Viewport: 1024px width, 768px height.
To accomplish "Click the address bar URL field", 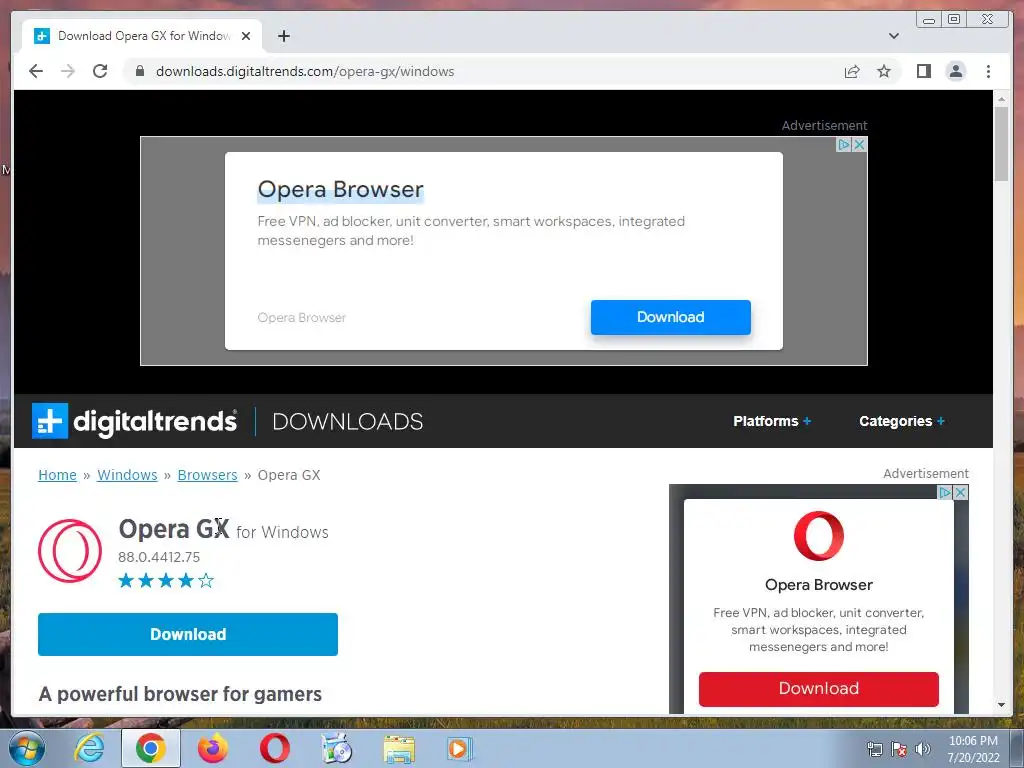I will pyautogui.click(x=483, y=71).
